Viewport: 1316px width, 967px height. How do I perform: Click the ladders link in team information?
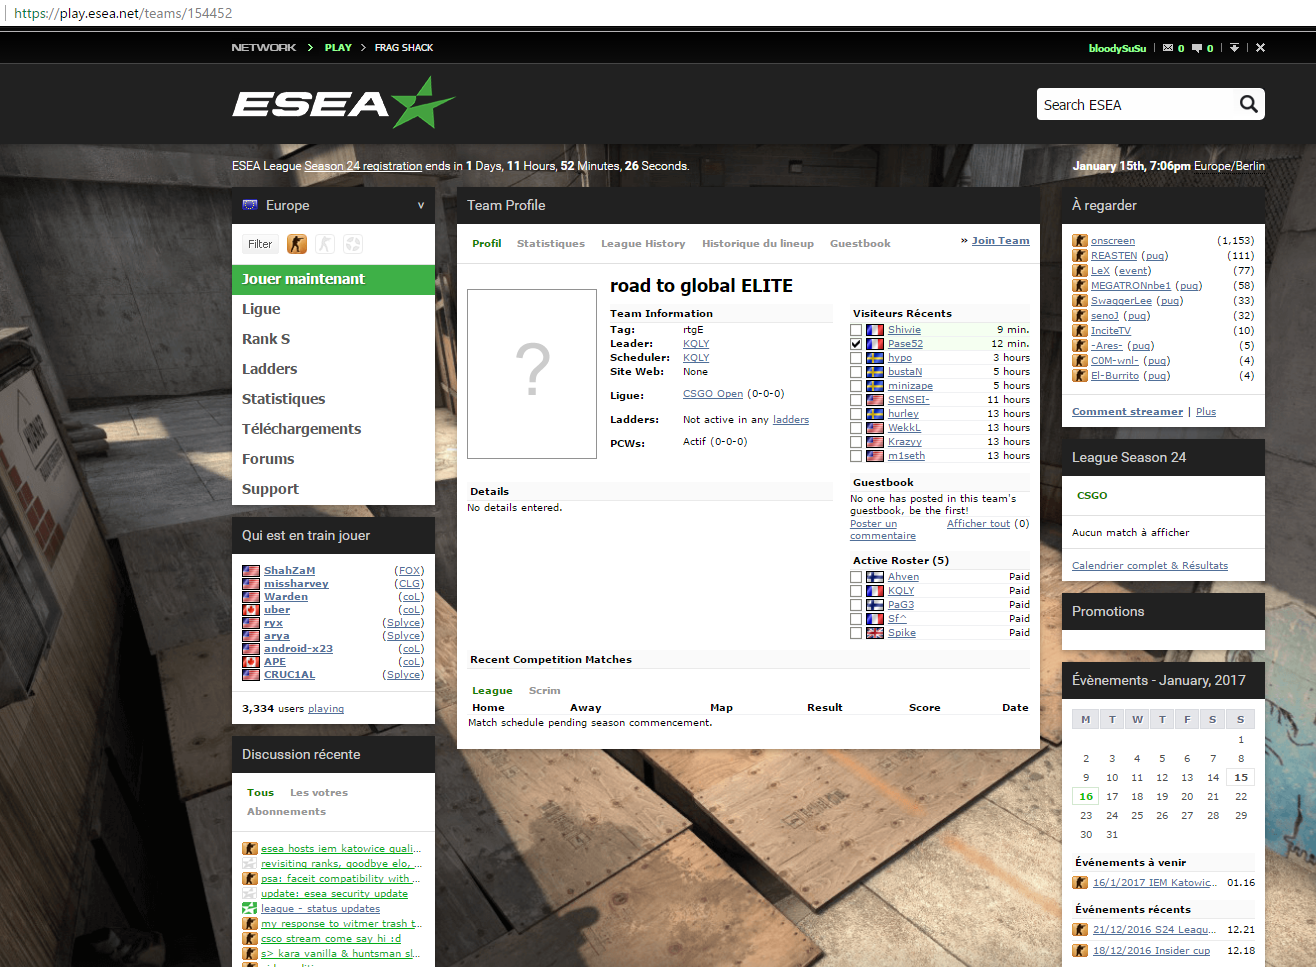point(791,420)
